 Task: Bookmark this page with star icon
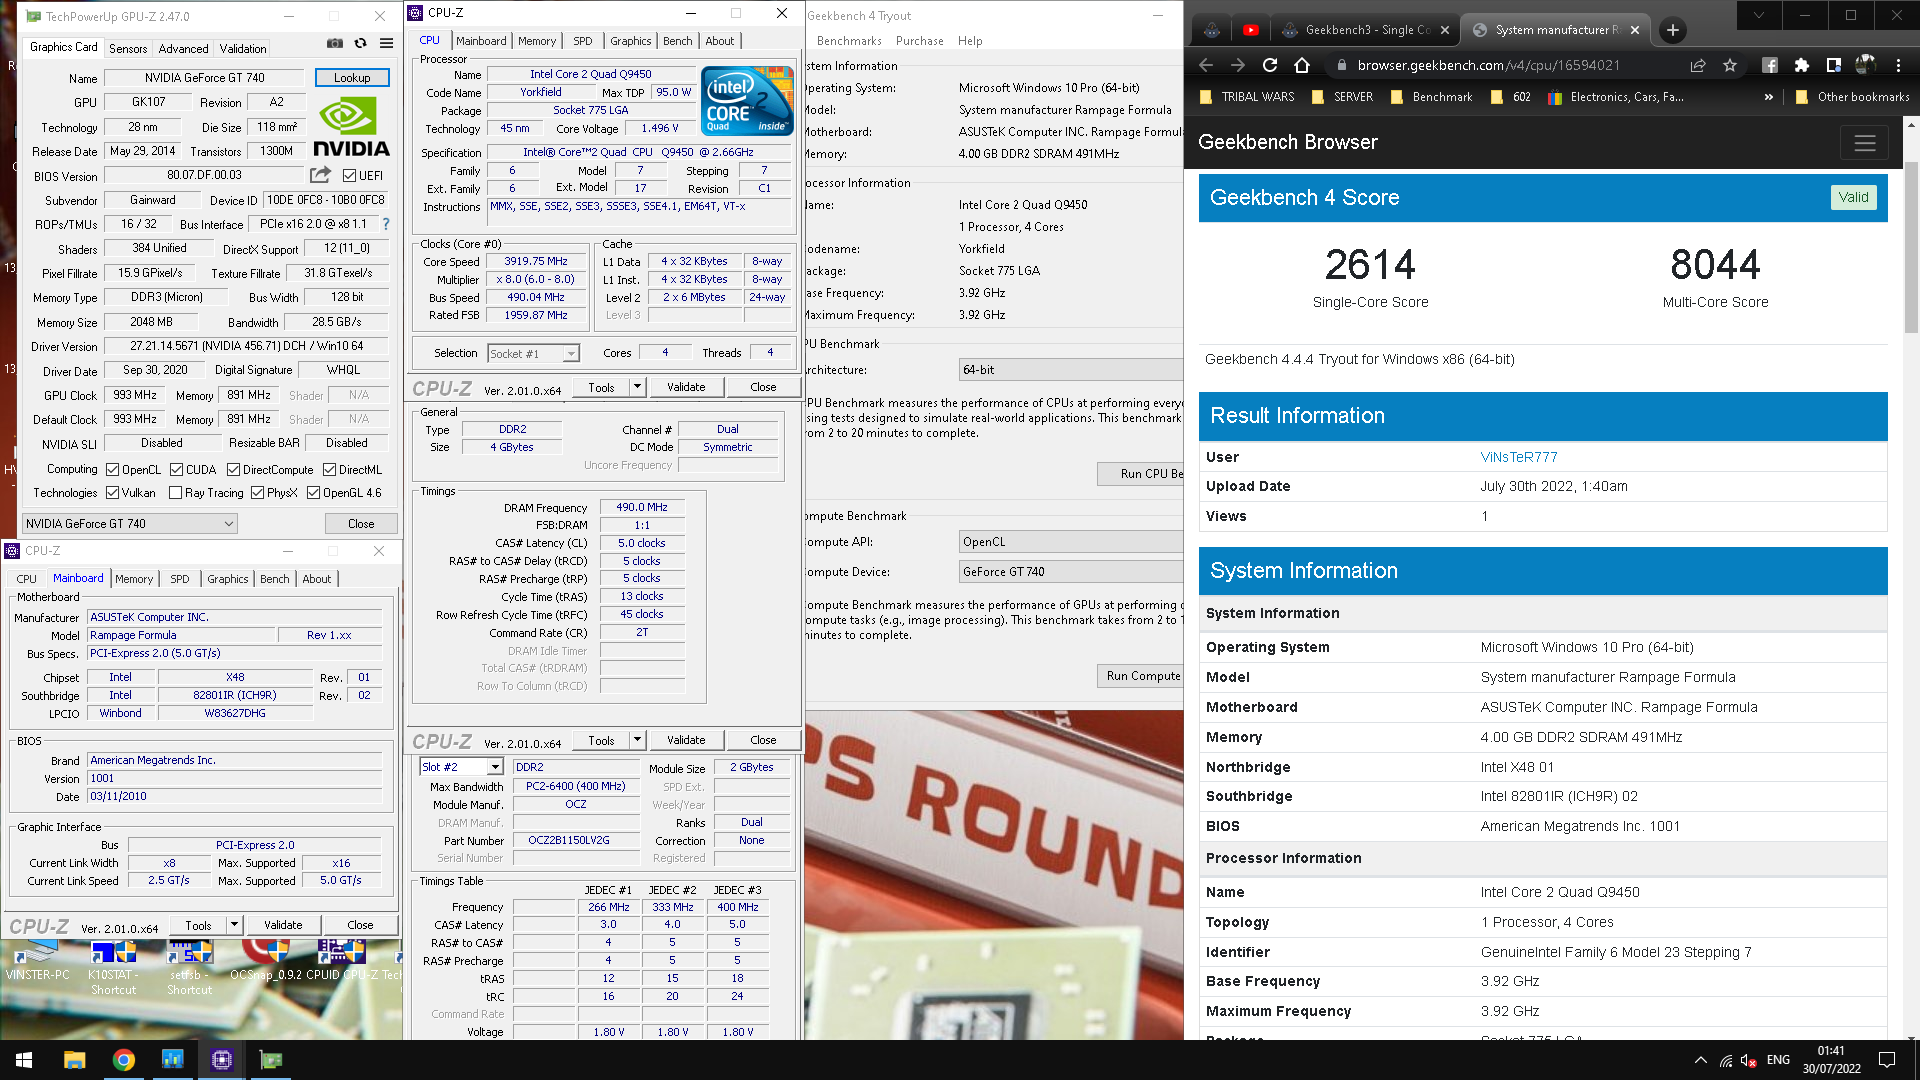coord(1730,65)
